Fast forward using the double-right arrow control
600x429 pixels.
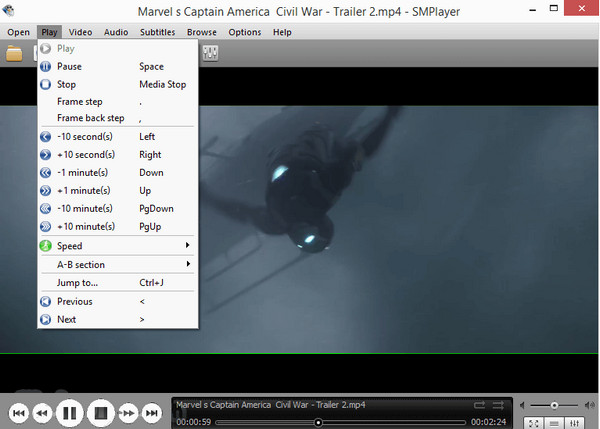point(128,413)
